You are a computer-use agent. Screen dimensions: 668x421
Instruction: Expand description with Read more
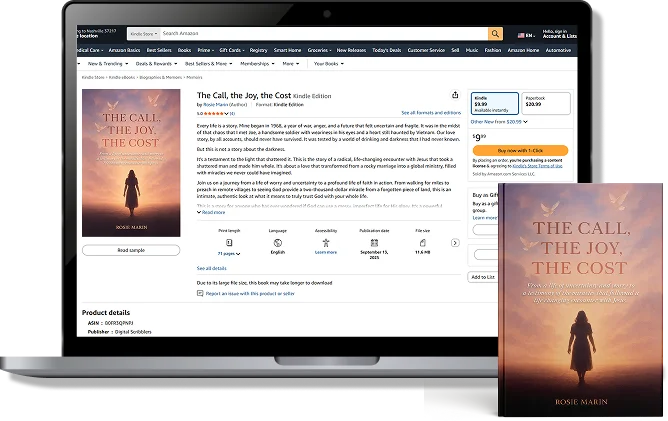[211, 212]
